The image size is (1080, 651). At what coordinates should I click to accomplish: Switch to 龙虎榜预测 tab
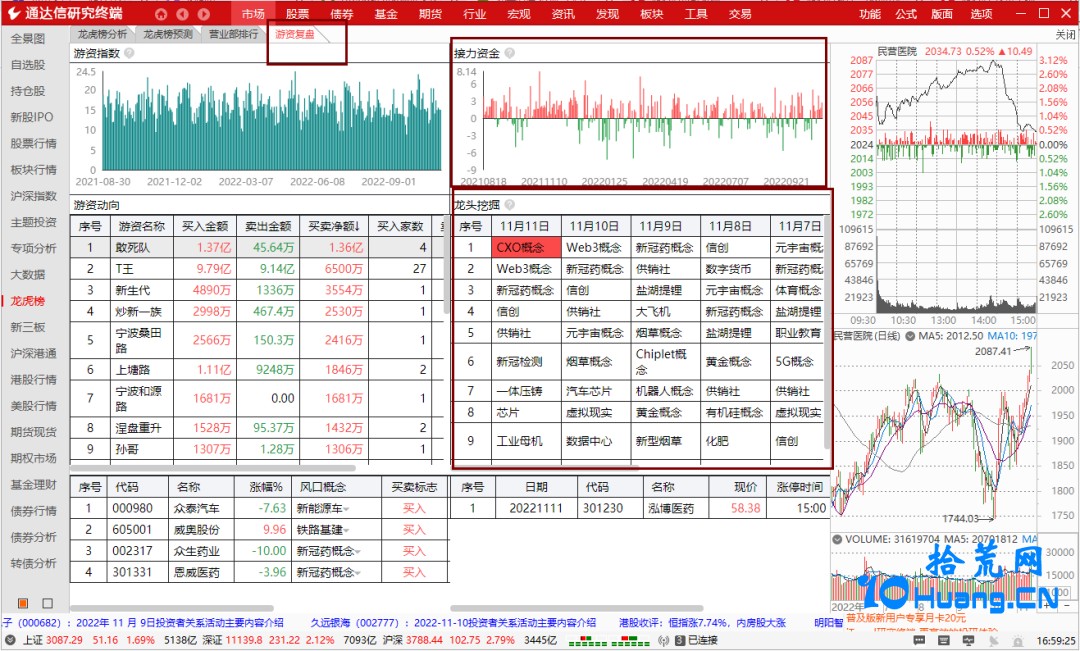168,34
